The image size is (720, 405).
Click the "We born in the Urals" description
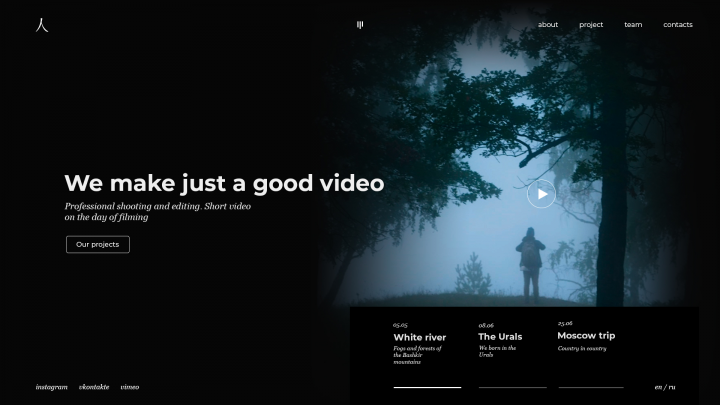tap(497, 351)
